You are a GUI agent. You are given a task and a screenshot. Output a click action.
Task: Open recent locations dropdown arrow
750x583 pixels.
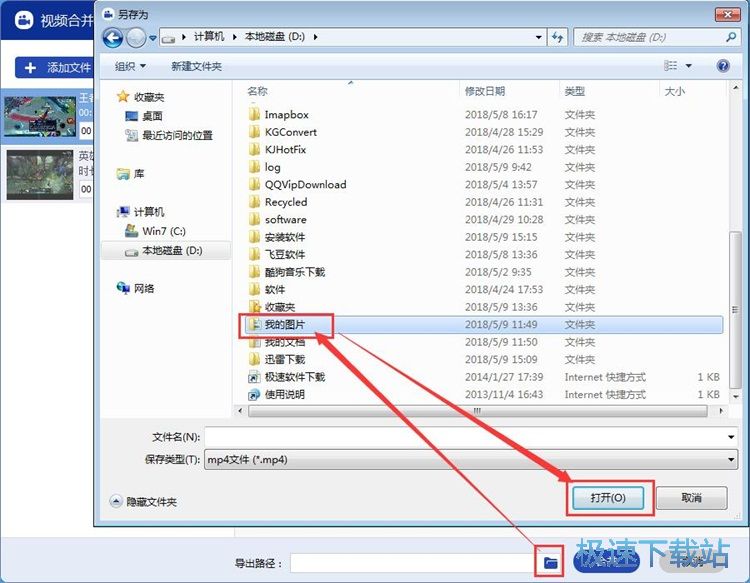point(153,38)
